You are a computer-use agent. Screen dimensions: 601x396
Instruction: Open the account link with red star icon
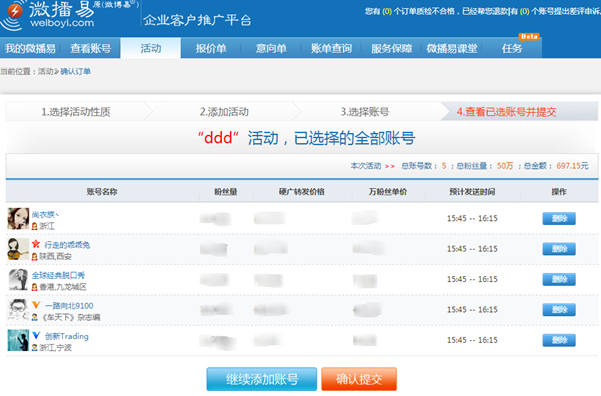click(x=67, y=245)
